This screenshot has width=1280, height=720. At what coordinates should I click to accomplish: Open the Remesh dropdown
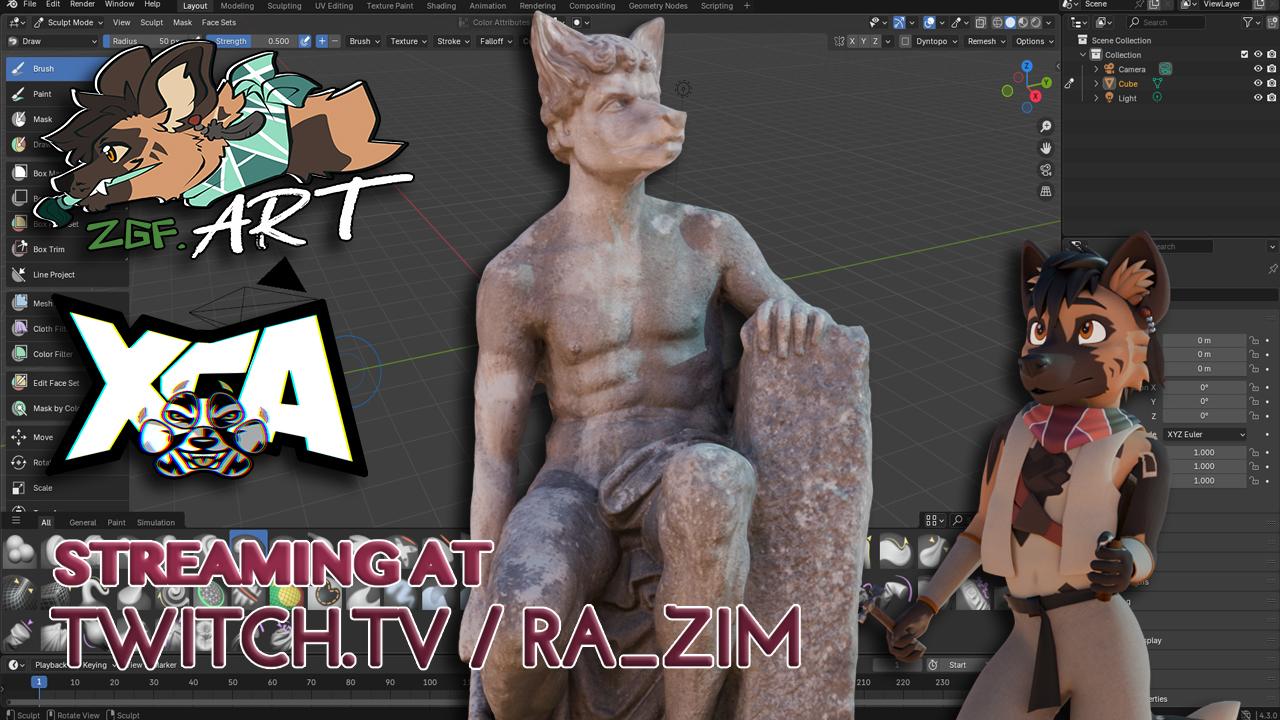pyautogui.click(x=986, y=41)
